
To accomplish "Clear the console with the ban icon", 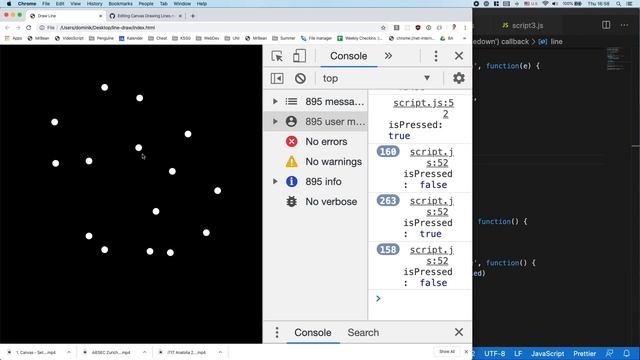I will point(300,78).
